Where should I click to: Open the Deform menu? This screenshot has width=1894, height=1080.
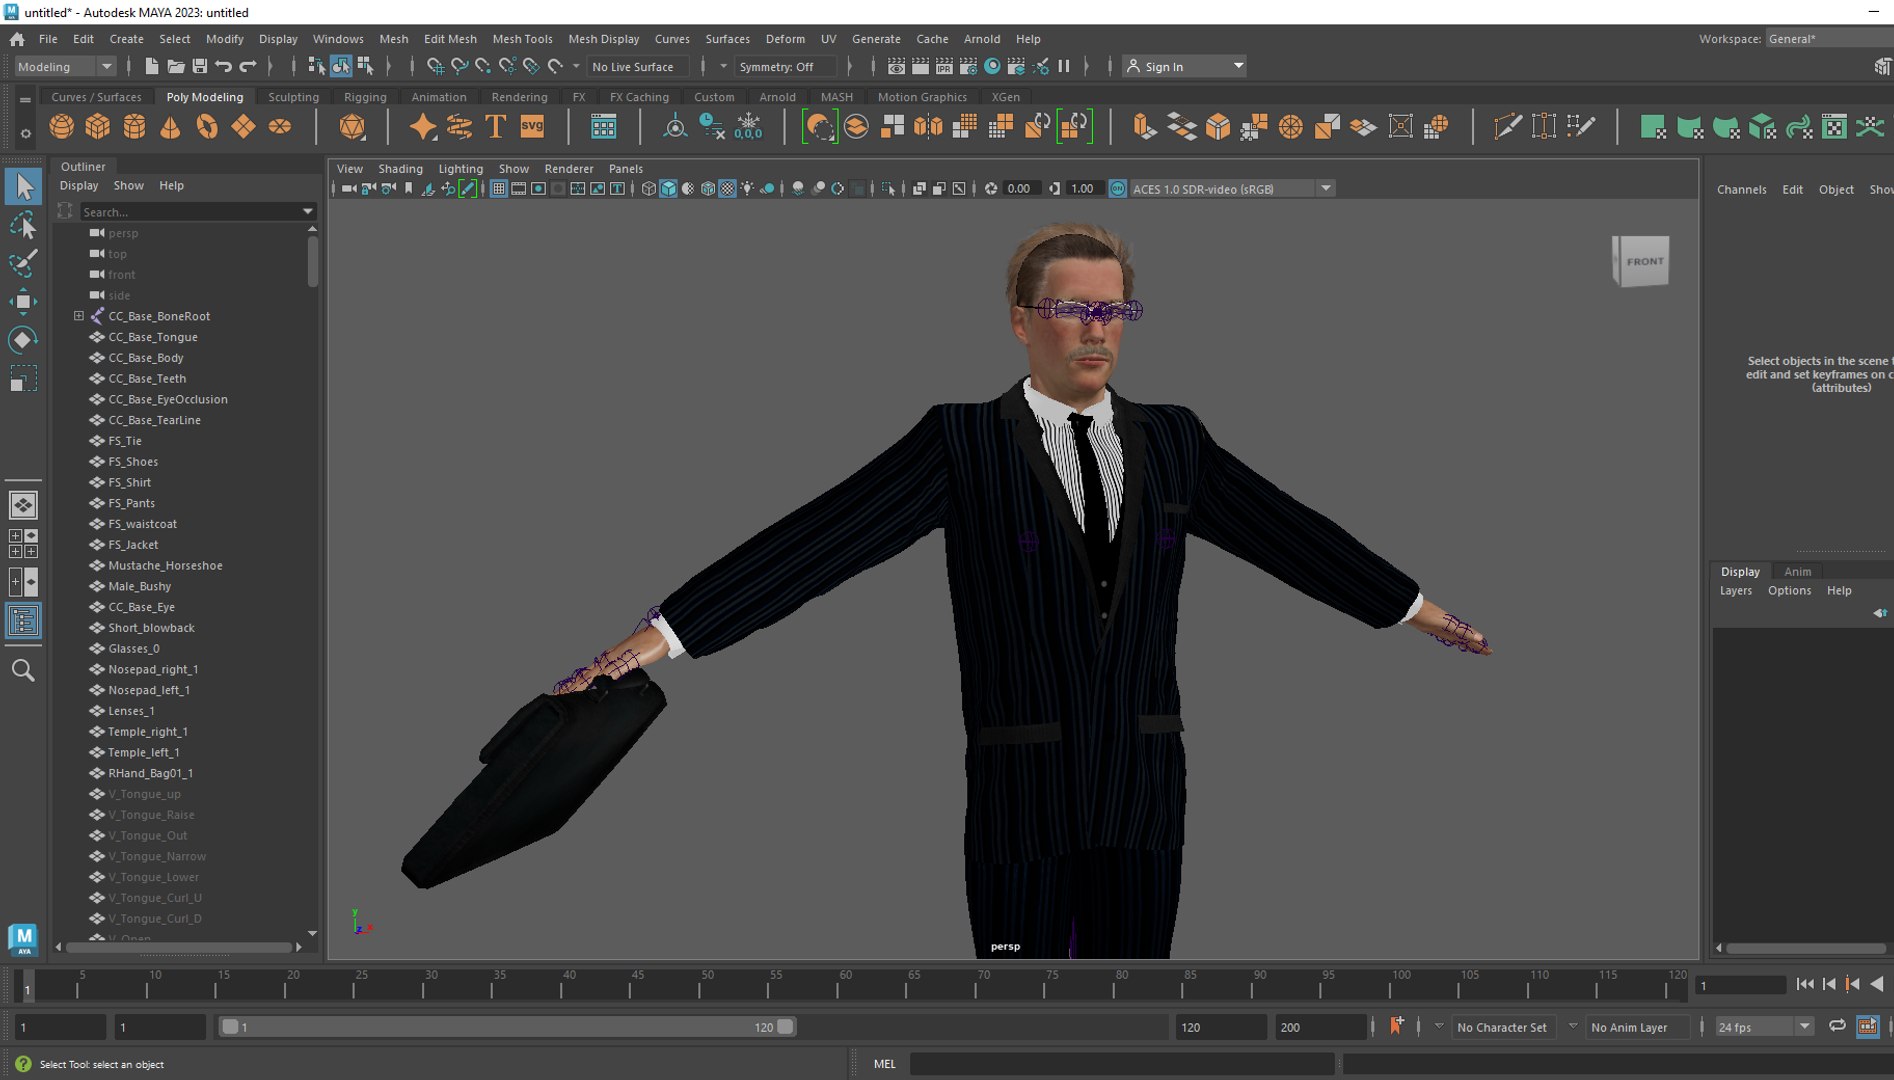point(785,39)
